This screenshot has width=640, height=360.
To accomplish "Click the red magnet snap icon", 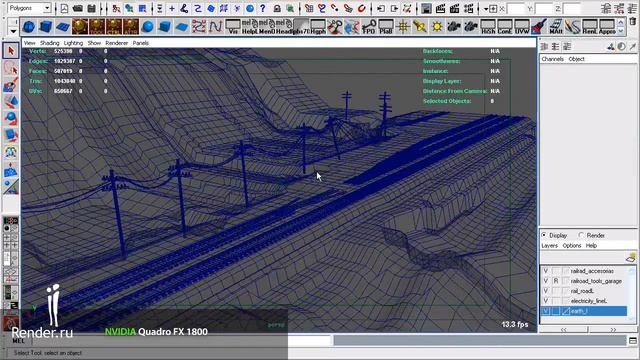I will coord(362,8).
